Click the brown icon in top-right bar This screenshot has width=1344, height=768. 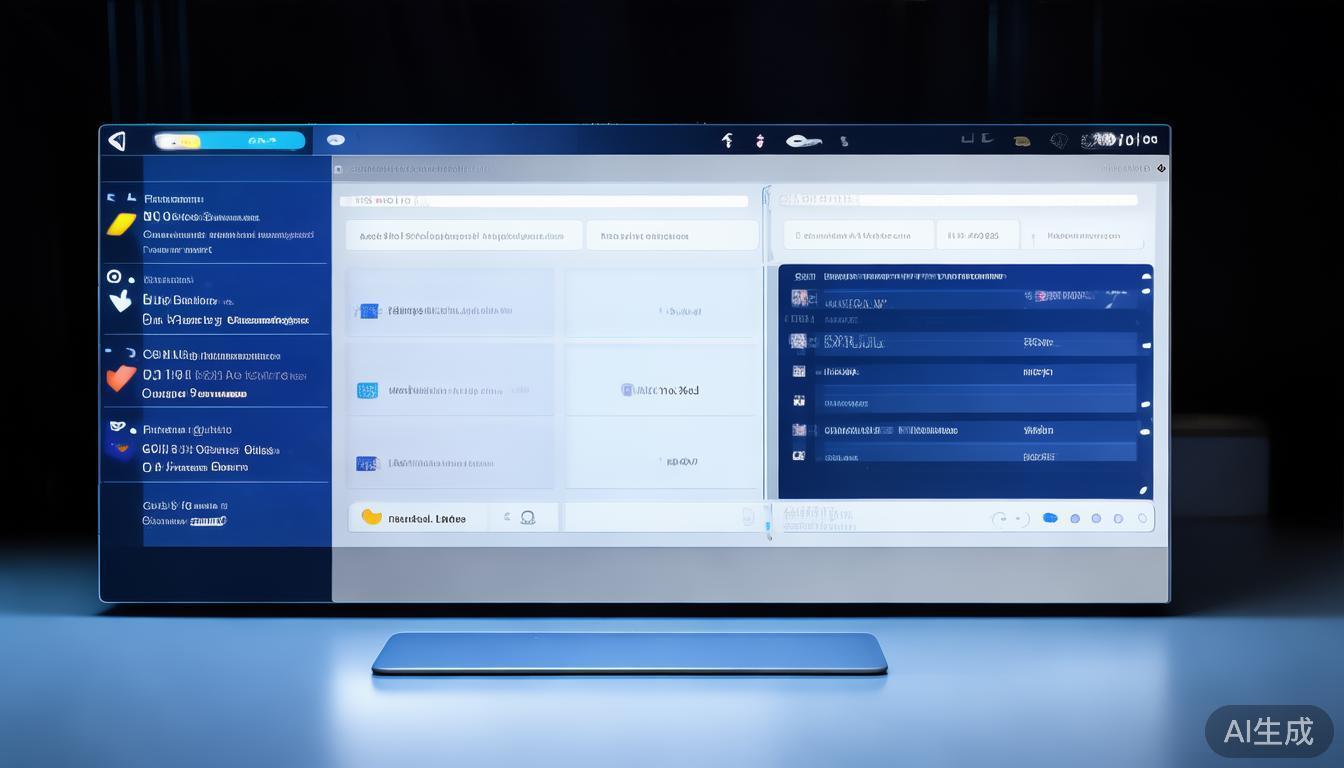1021,141
